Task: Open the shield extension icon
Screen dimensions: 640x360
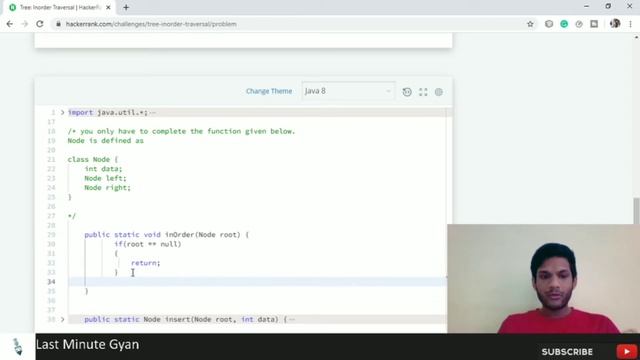Action: [549, 24]
